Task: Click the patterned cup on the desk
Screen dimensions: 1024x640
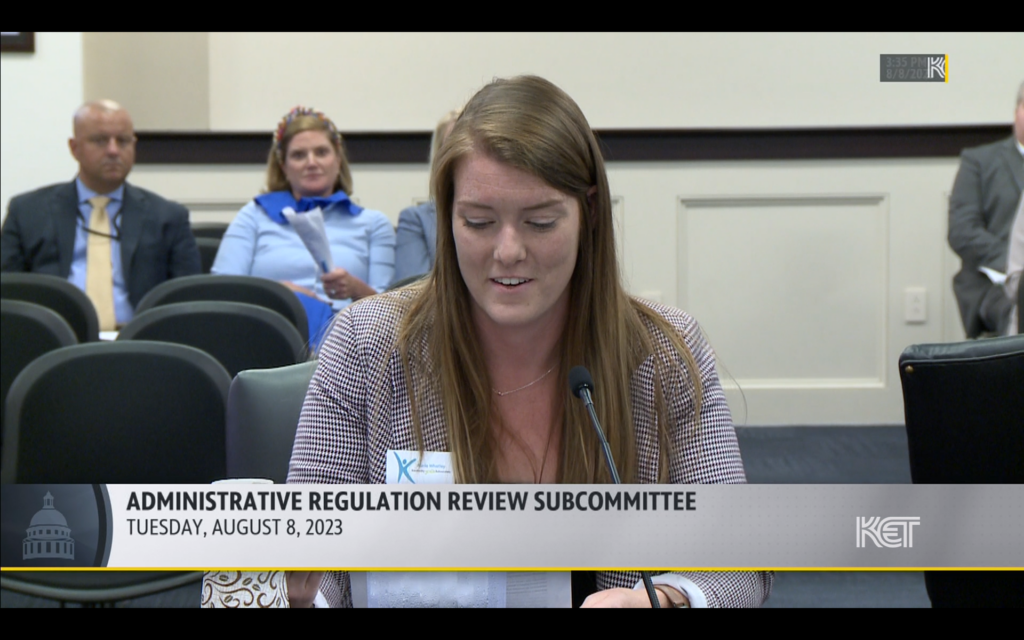Action: [244, 589]
